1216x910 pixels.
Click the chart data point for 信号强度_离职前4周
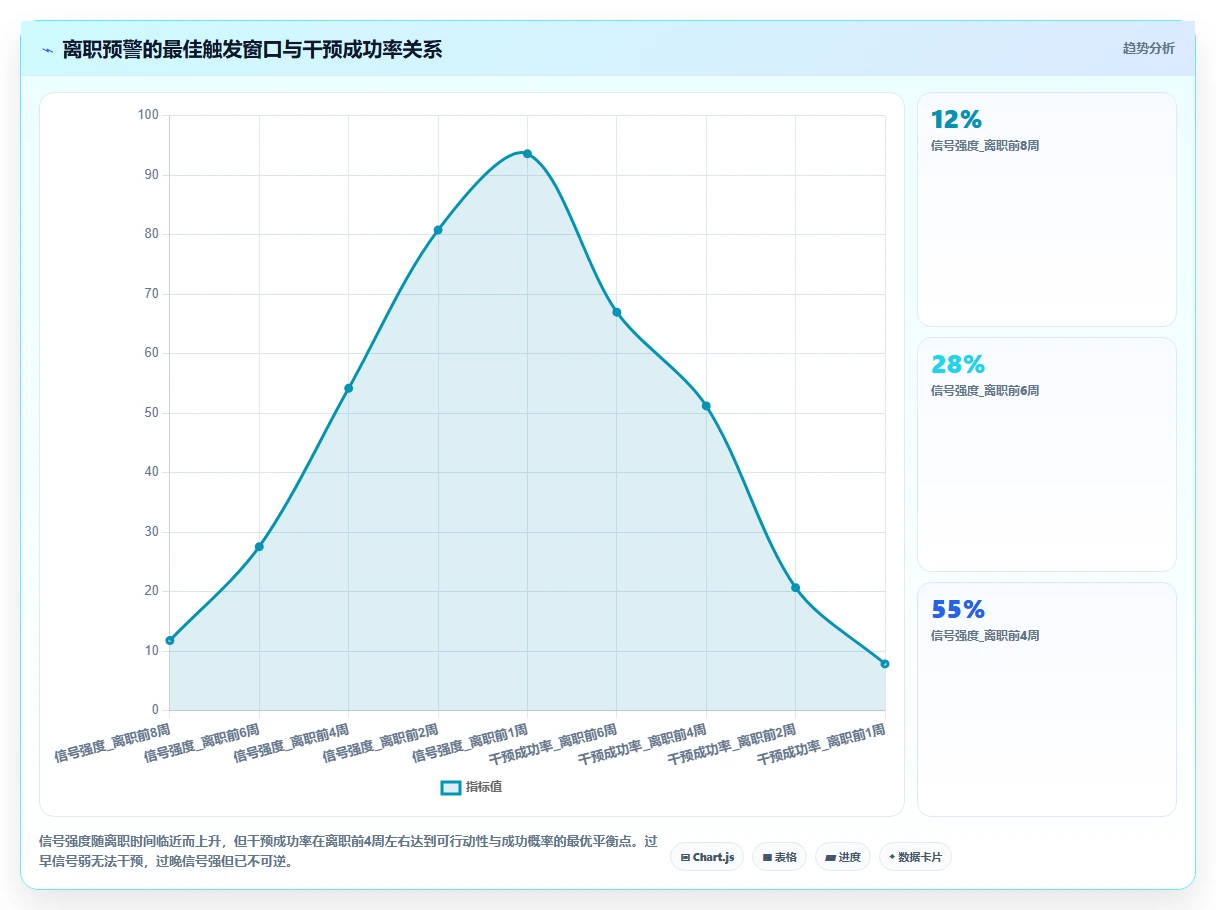point(348,388)
